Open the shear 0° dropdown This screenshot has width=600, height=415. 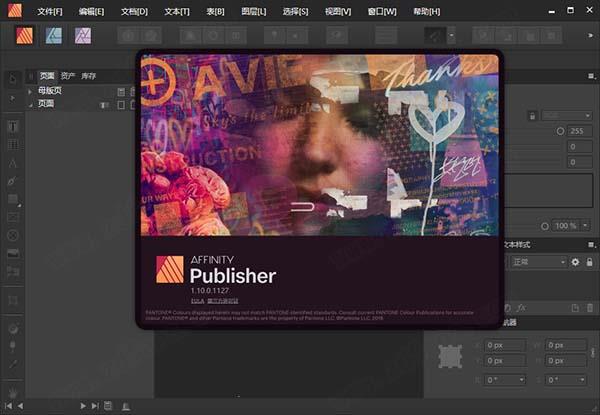[566, 380]
